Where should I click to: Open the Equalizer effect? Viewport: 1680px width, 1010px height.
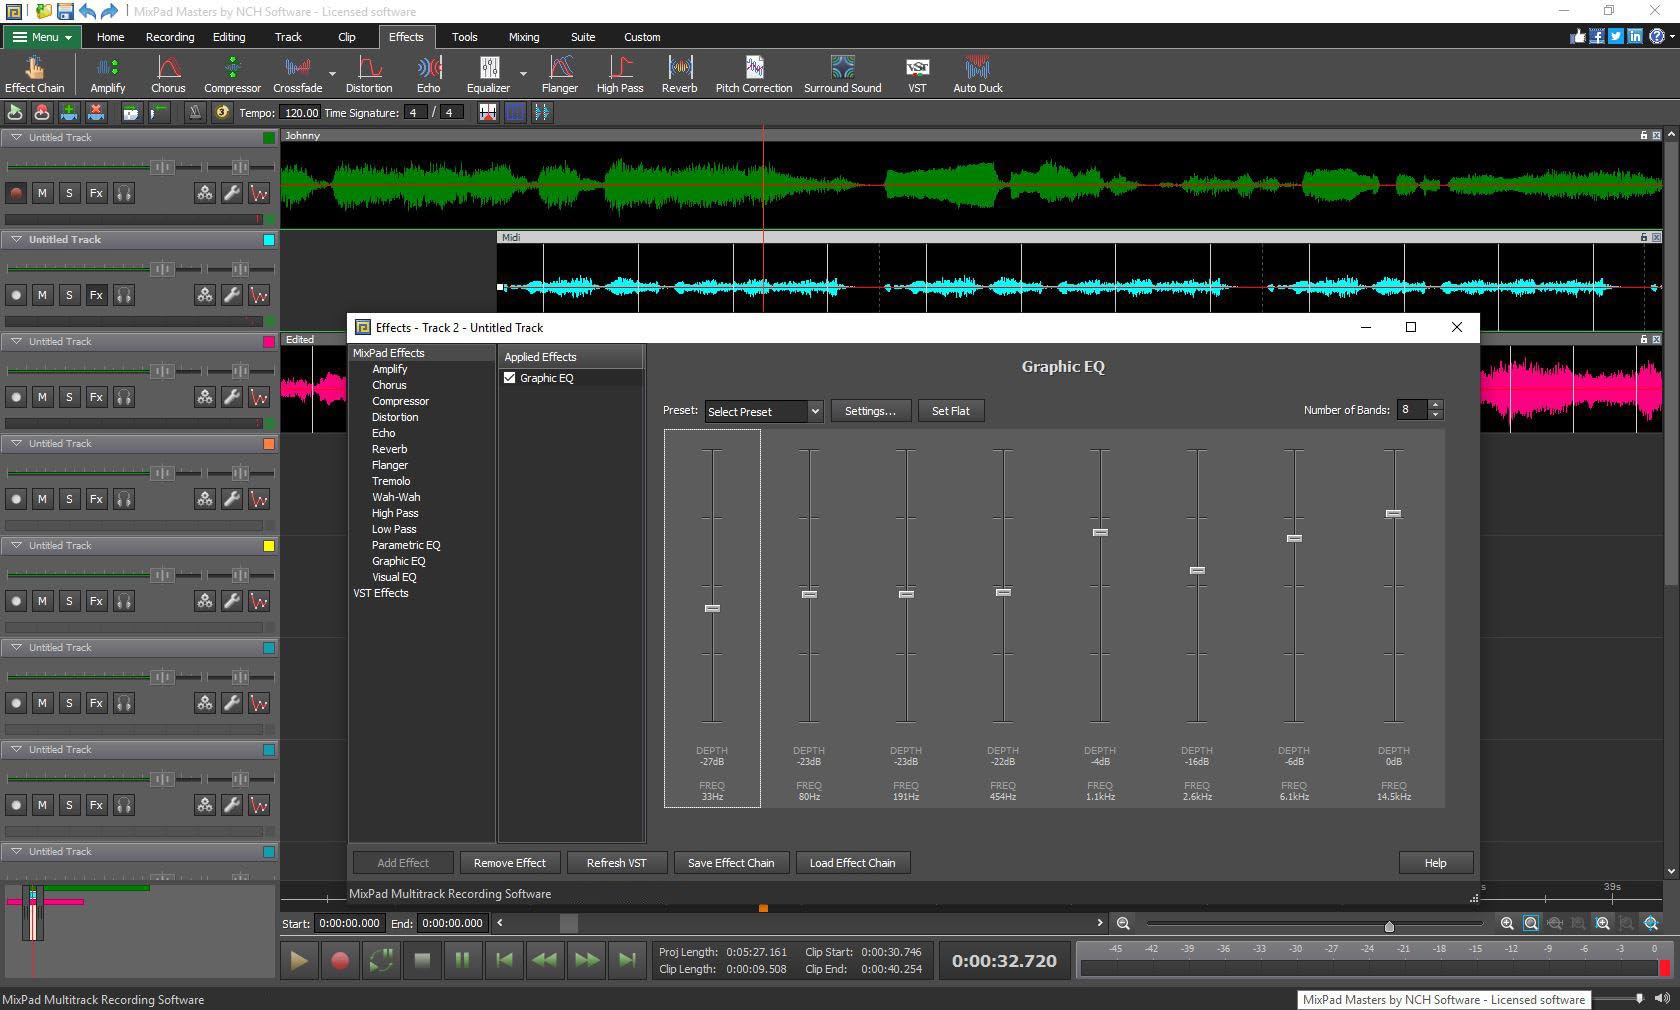(x=488, y=70)
